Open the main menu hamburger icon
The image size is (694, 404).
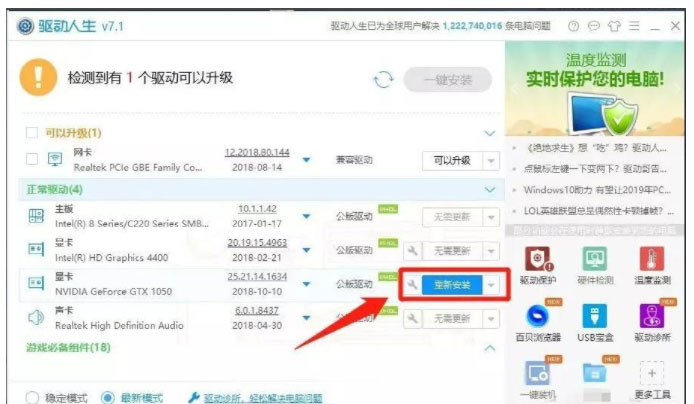click(x=634, y=26)
